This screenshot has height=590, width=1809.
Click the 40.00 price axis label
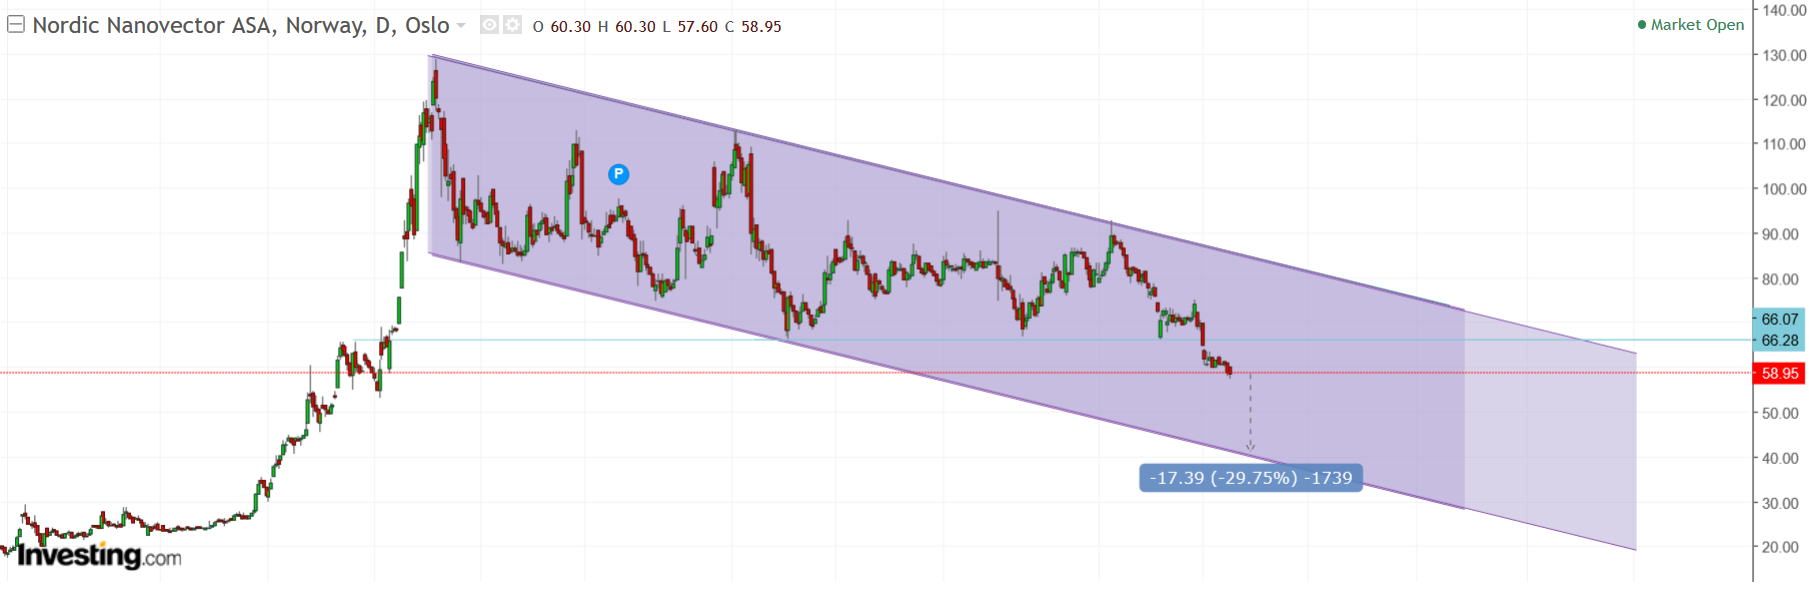[1780, 458]
